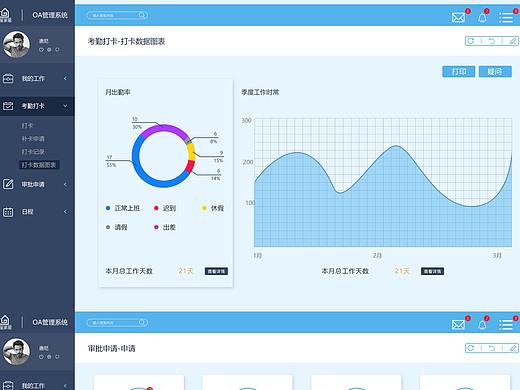Expand the 审批申请 sidebar chevron
Viewport: 520px width, 390px height.
(x=65, y=184)
